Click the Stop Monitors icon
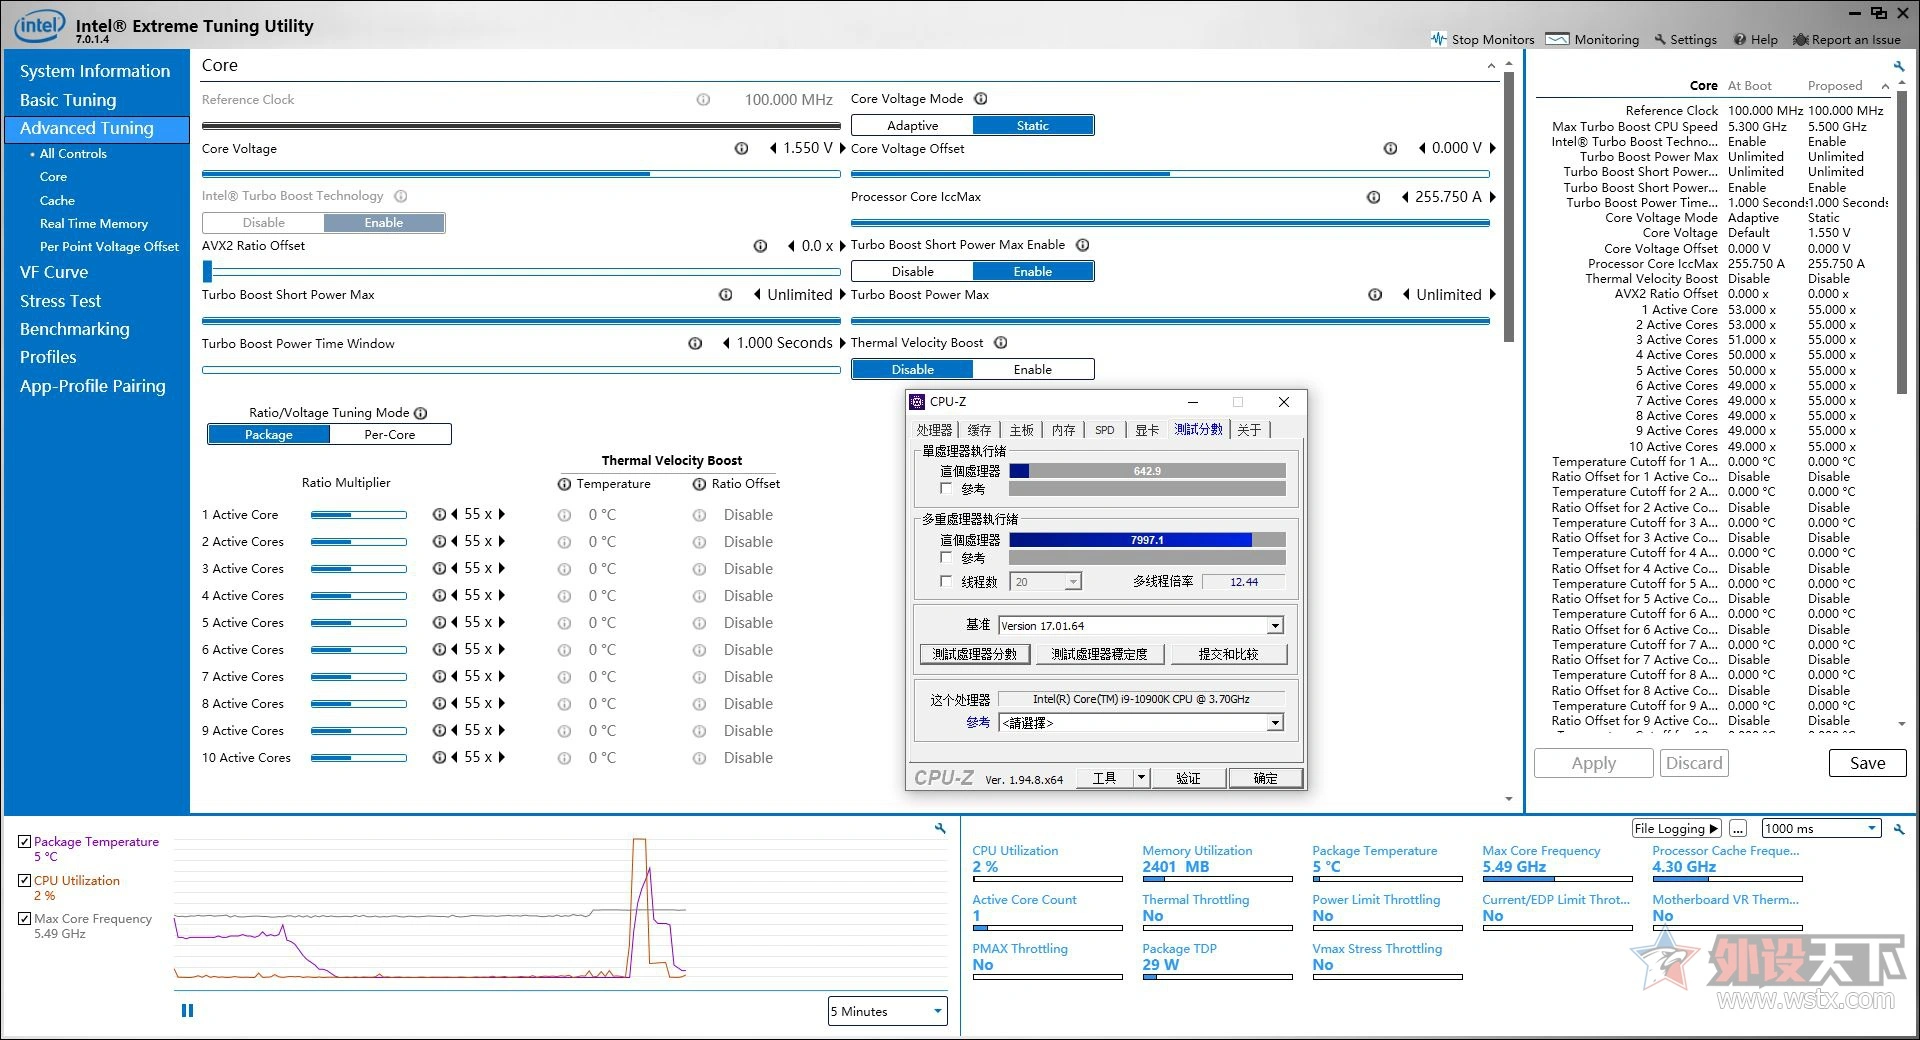 1438,39
